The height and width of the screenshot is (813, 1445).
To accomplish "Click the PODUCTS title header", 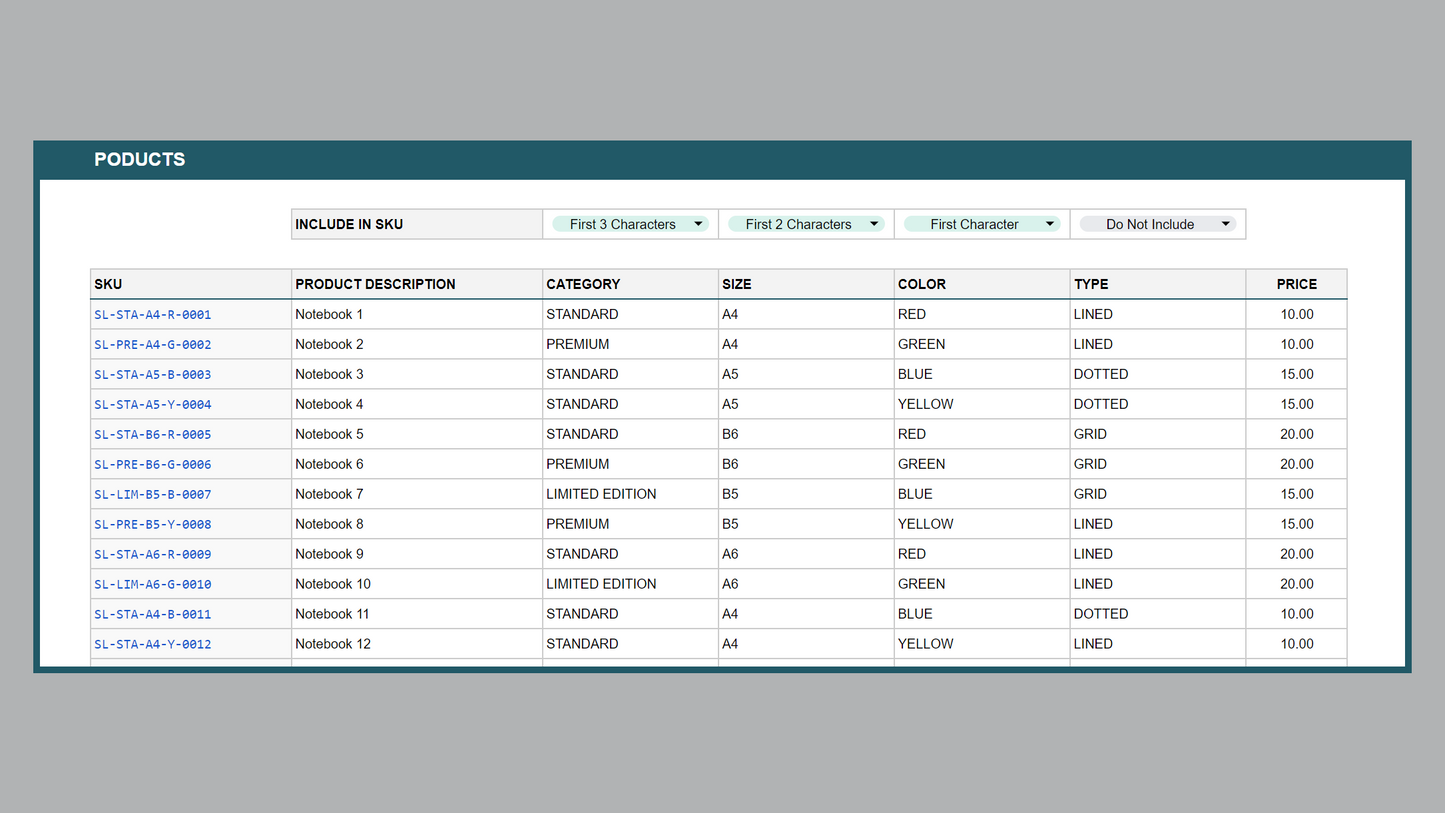I will [x=140, y=160].
